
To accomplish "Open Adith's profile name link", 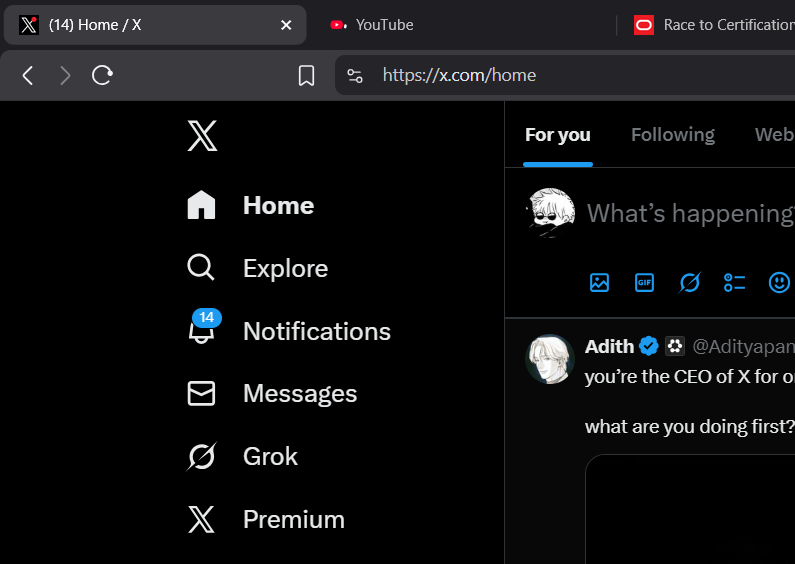I will (609, 346).
